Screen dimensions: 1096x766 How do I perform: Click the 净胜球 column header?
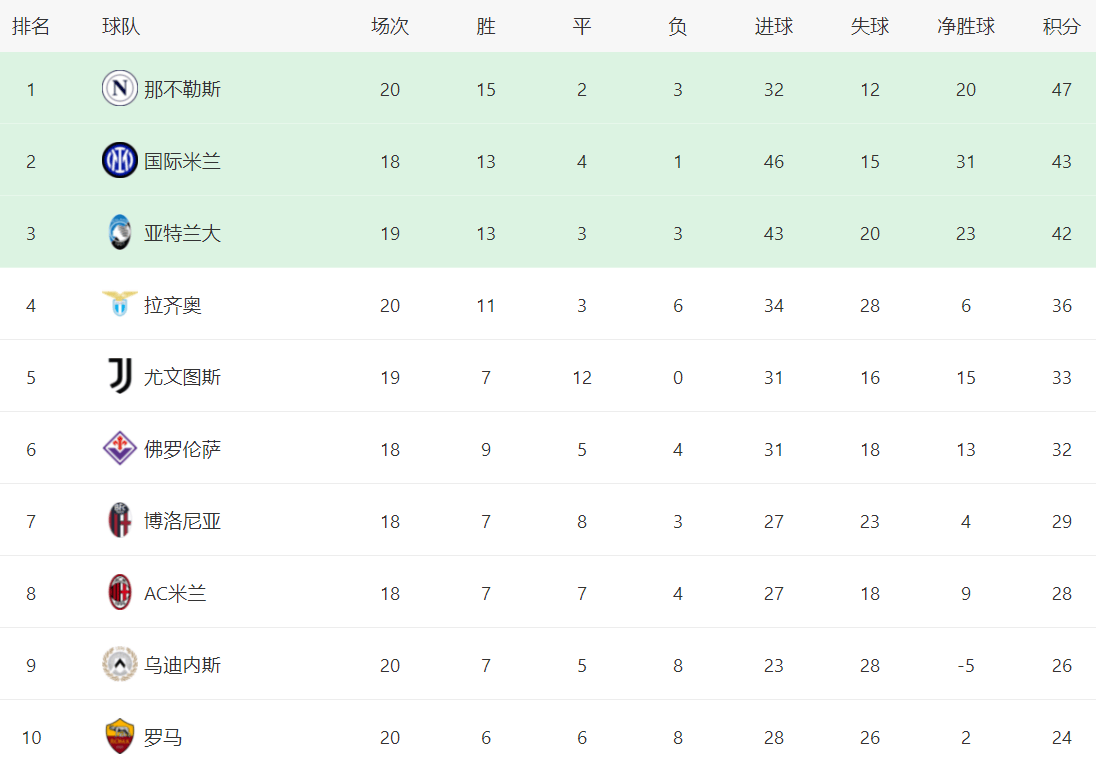(x=965, y=27)
